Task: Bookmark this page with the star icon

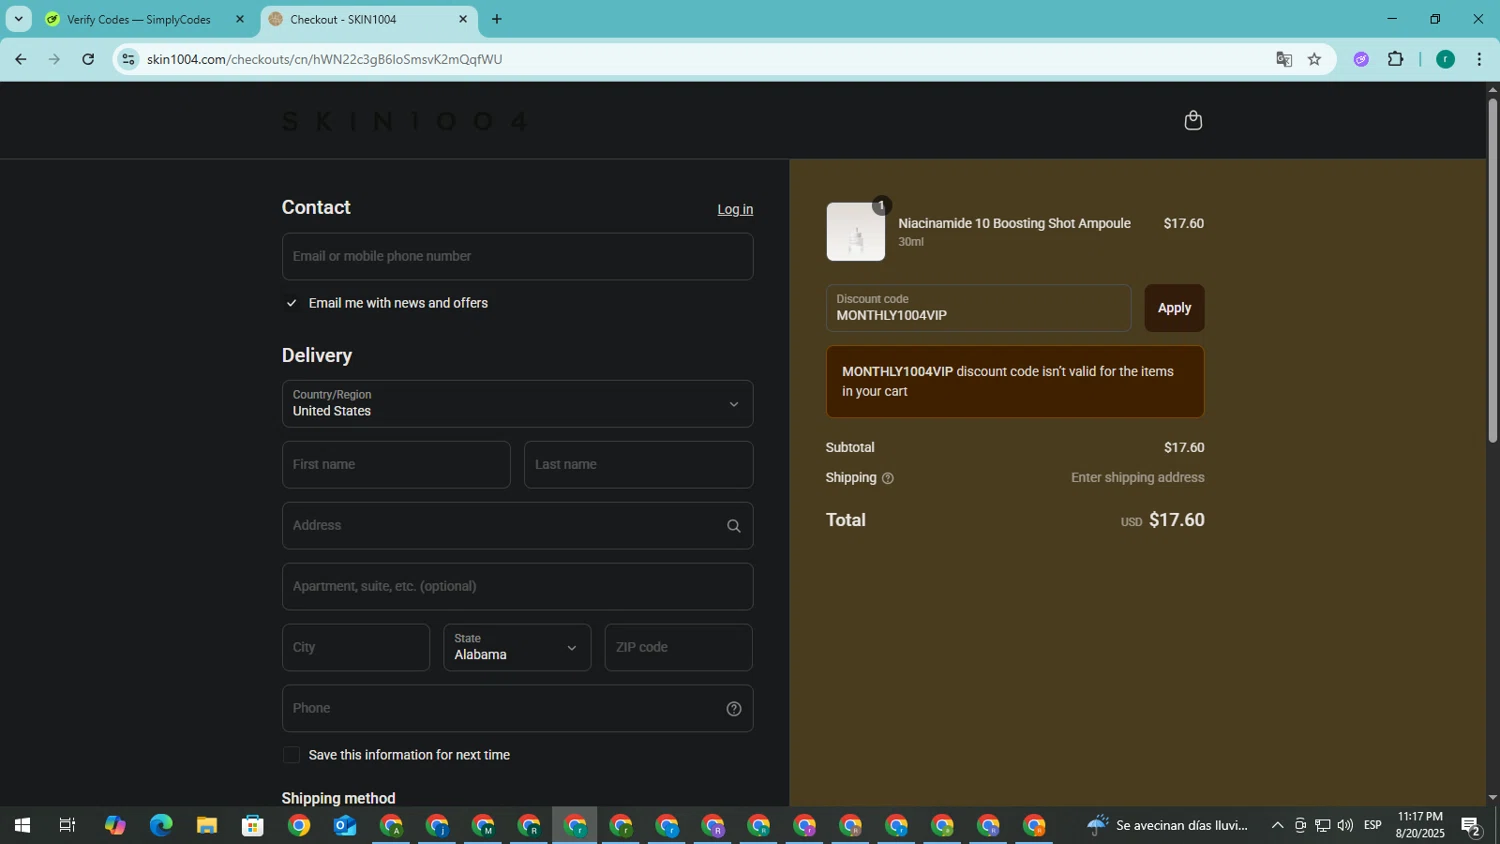Action: (x=1314, y=59)
